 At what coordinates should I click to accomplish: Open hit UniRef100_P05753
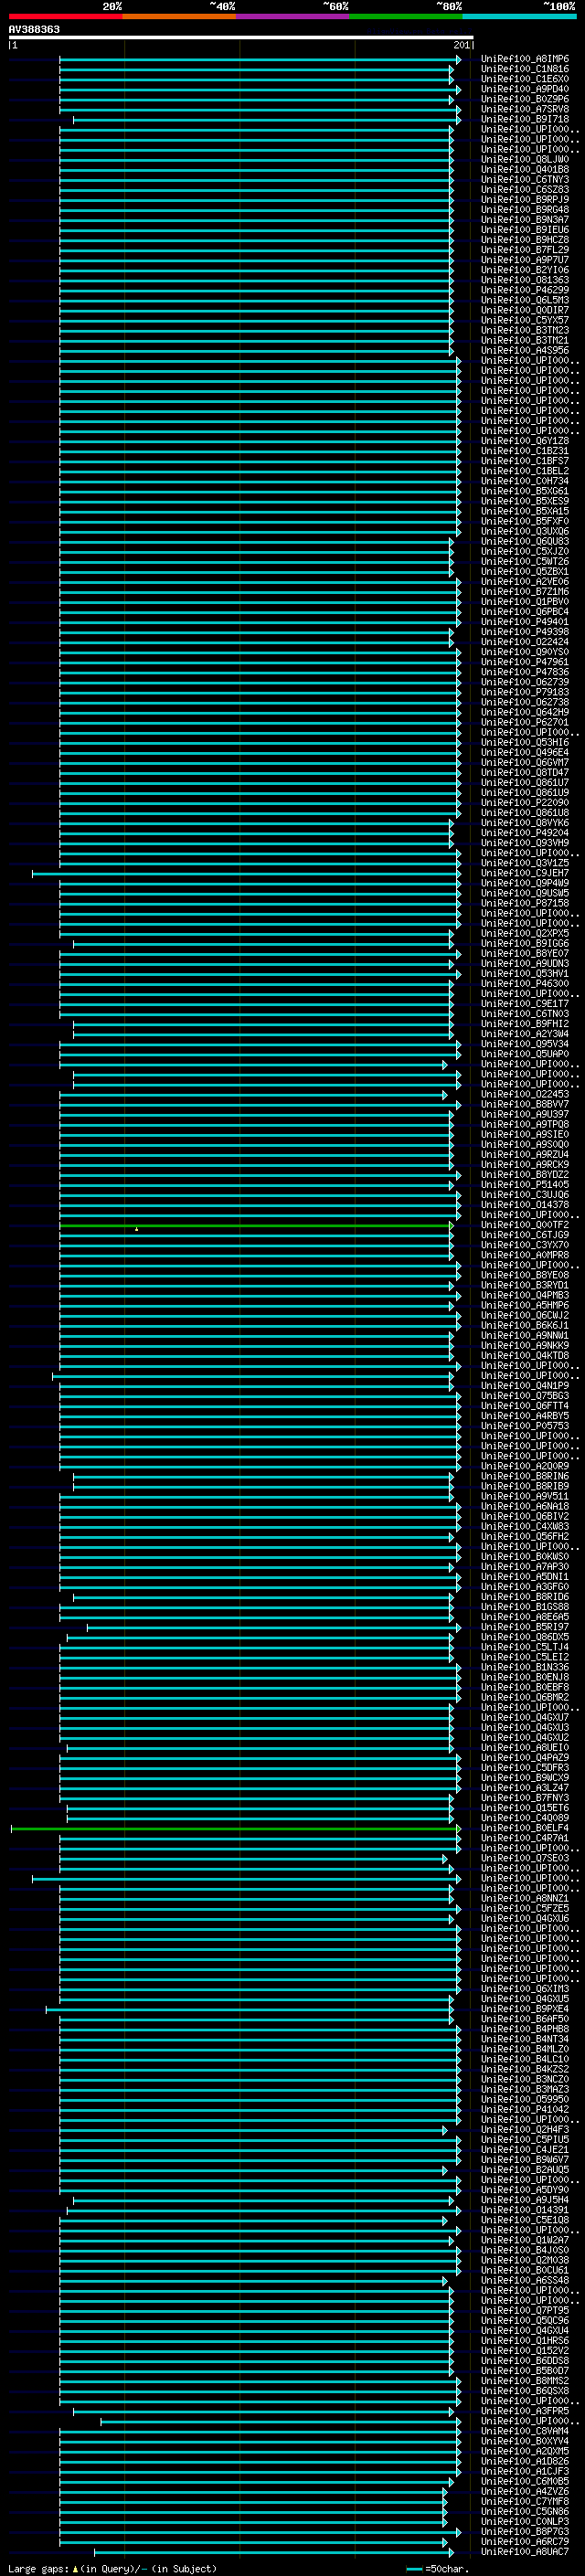pyautogui.click(x=524, y=1426)
